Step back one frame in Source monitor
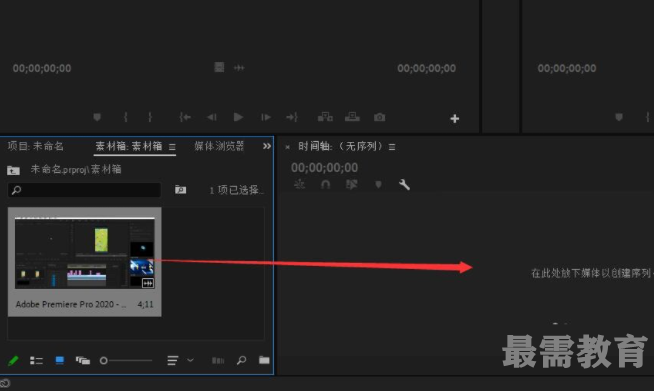This screenshot has height=391, width=654. coord(212,117)
